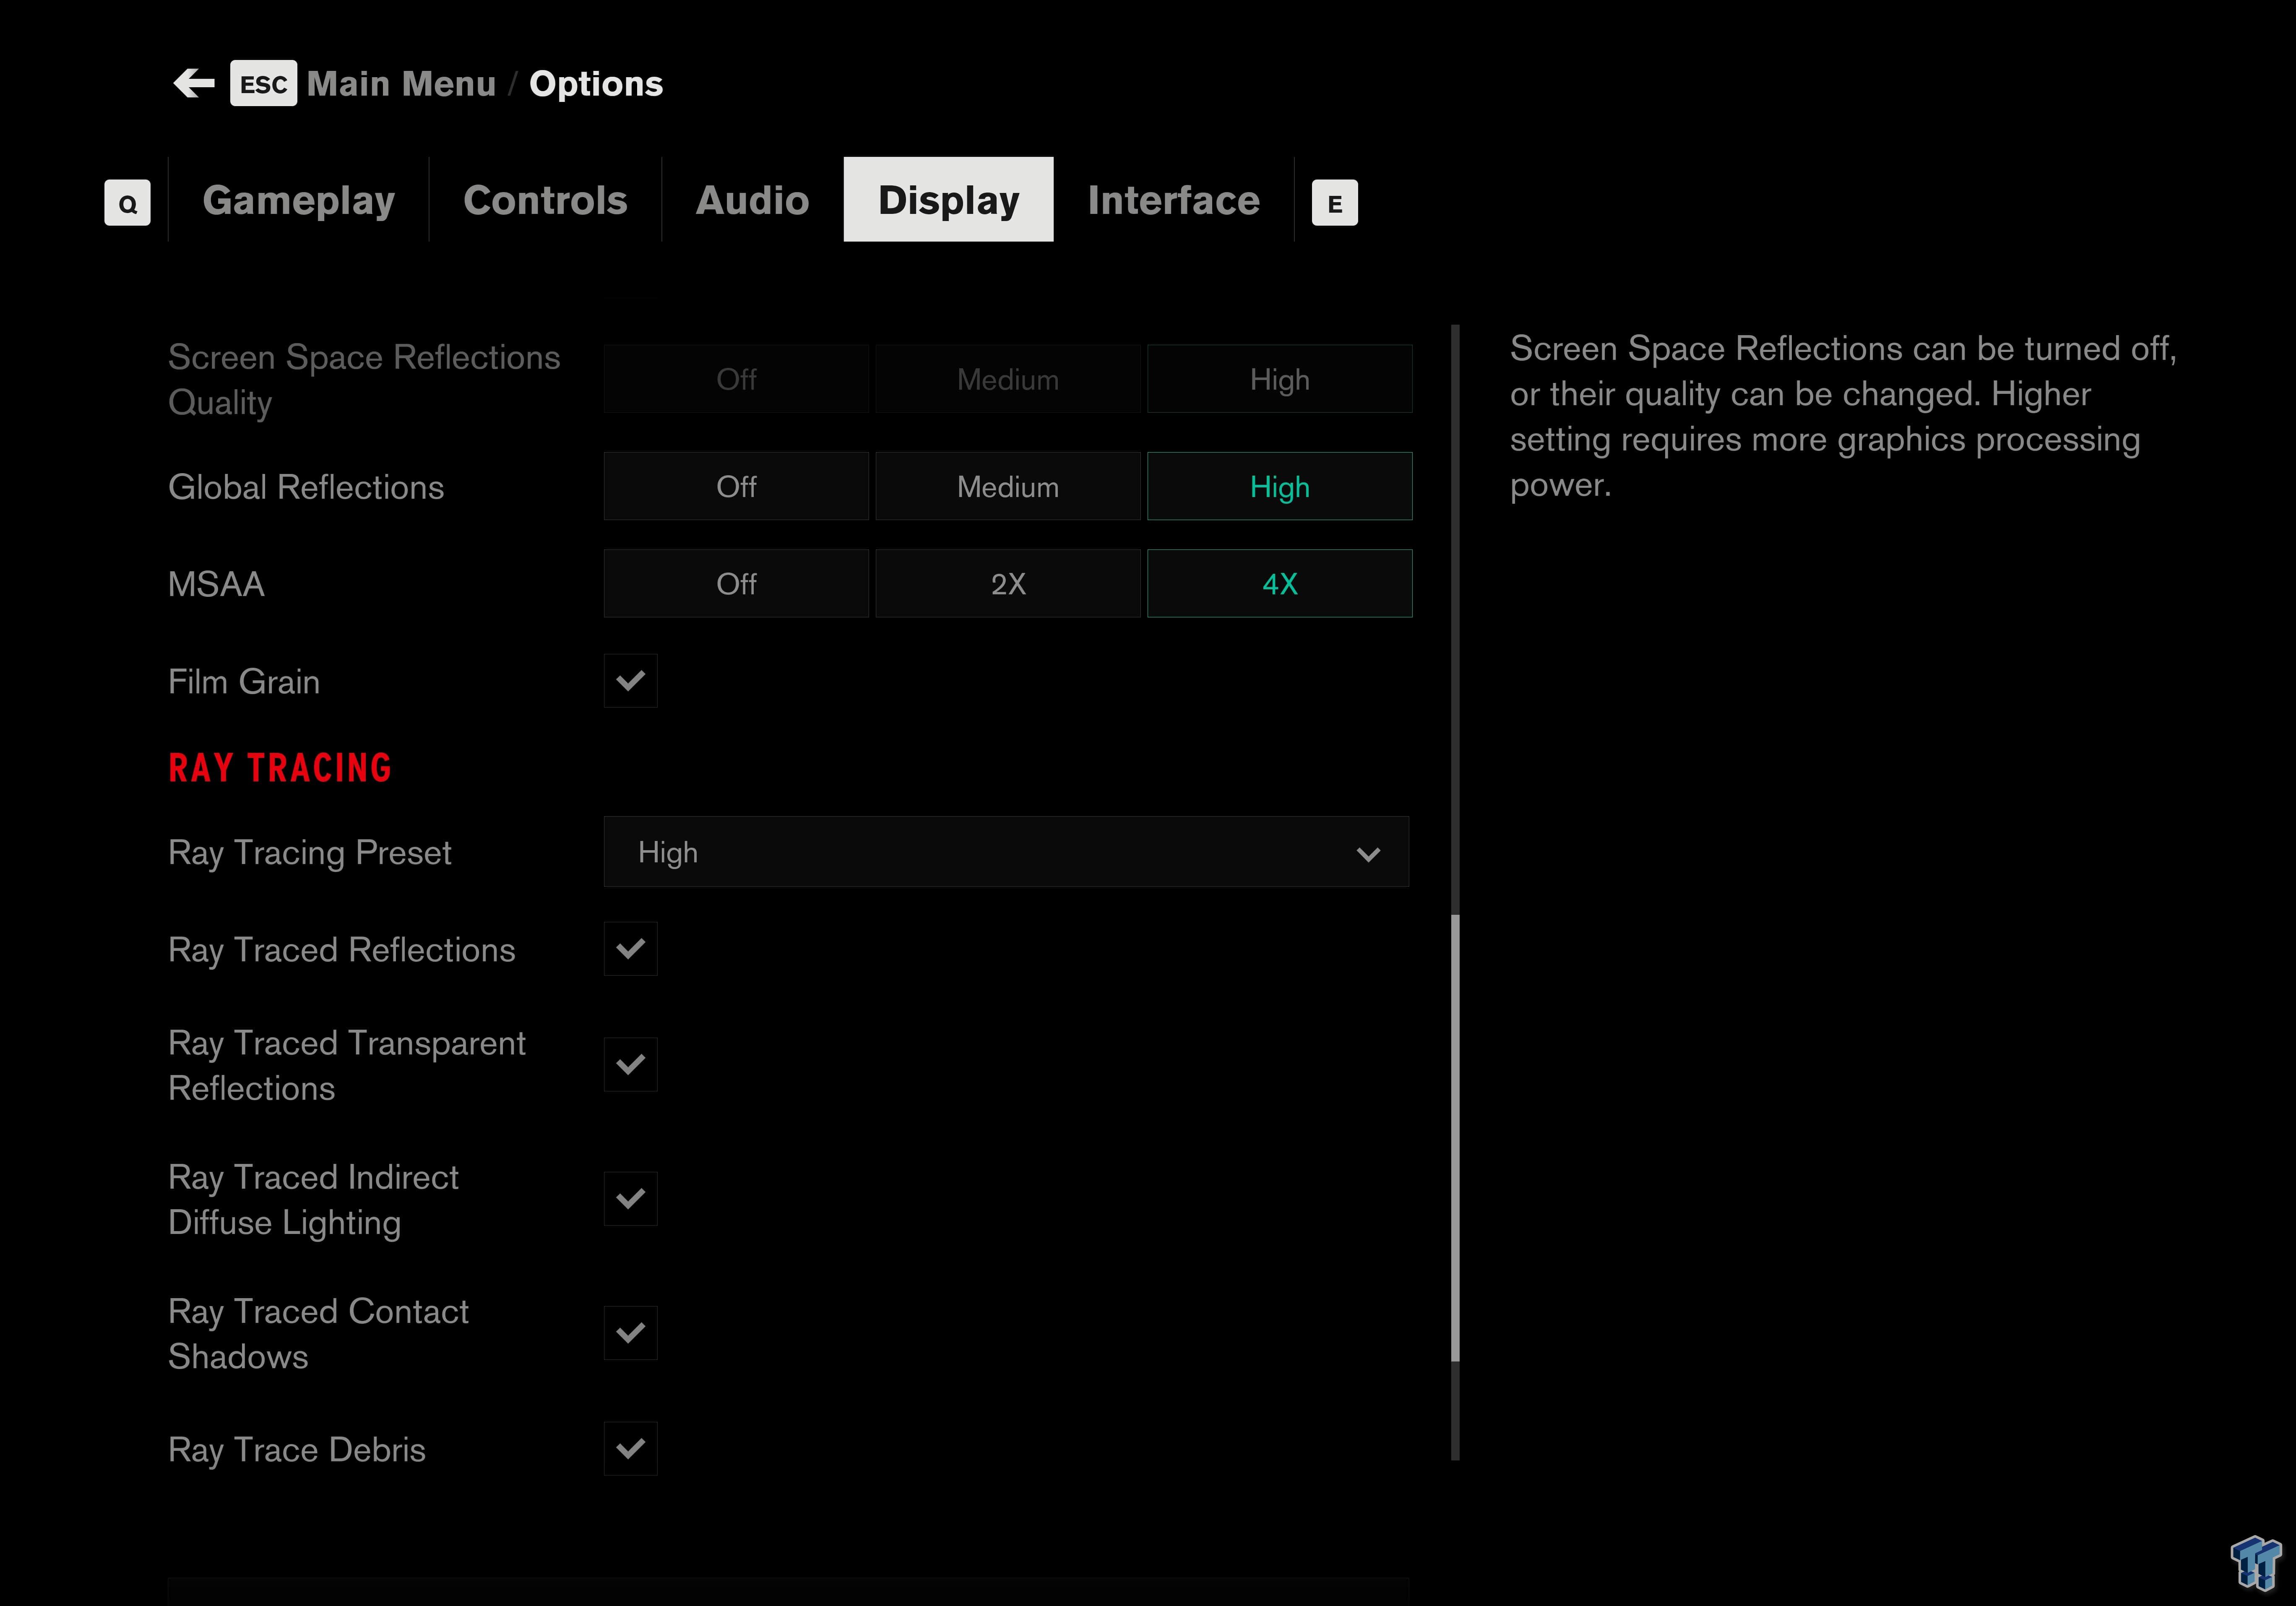The height and width of the screenshot is (1606, 2296).
Task: Toggle Ray Trace Debris checkbox
Action: (630, 1449)
